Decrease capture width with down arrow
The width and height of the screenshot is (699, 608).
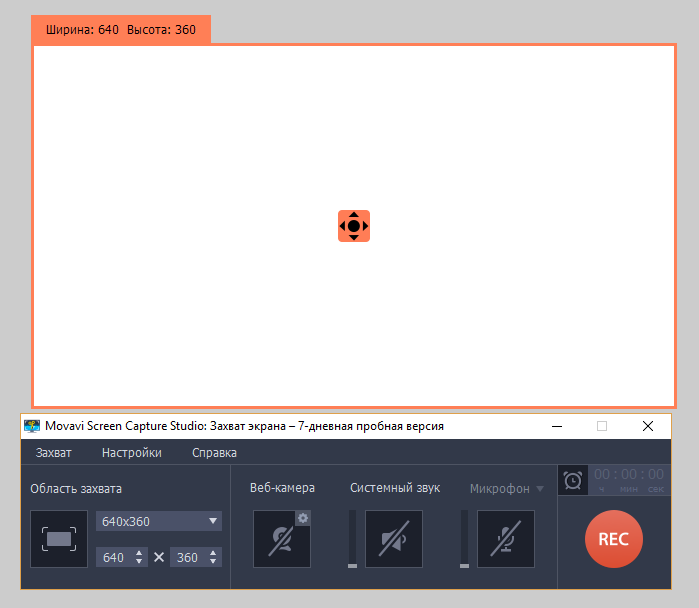point(139,561)
